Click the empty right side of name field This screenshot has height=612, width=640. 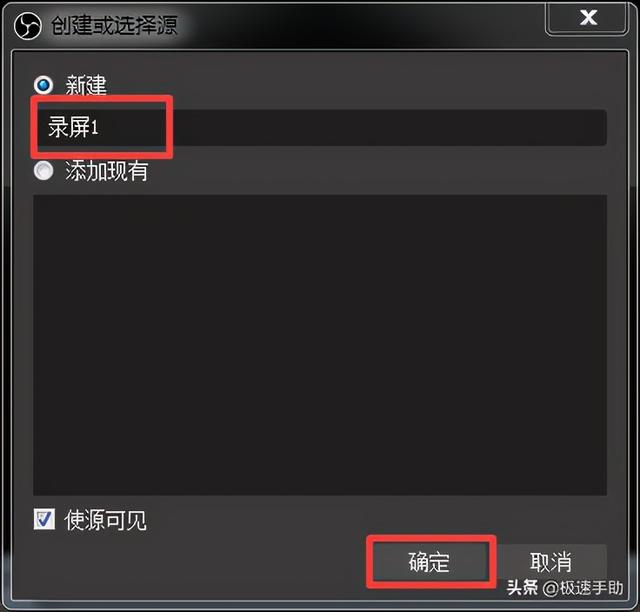click(388, 127)
